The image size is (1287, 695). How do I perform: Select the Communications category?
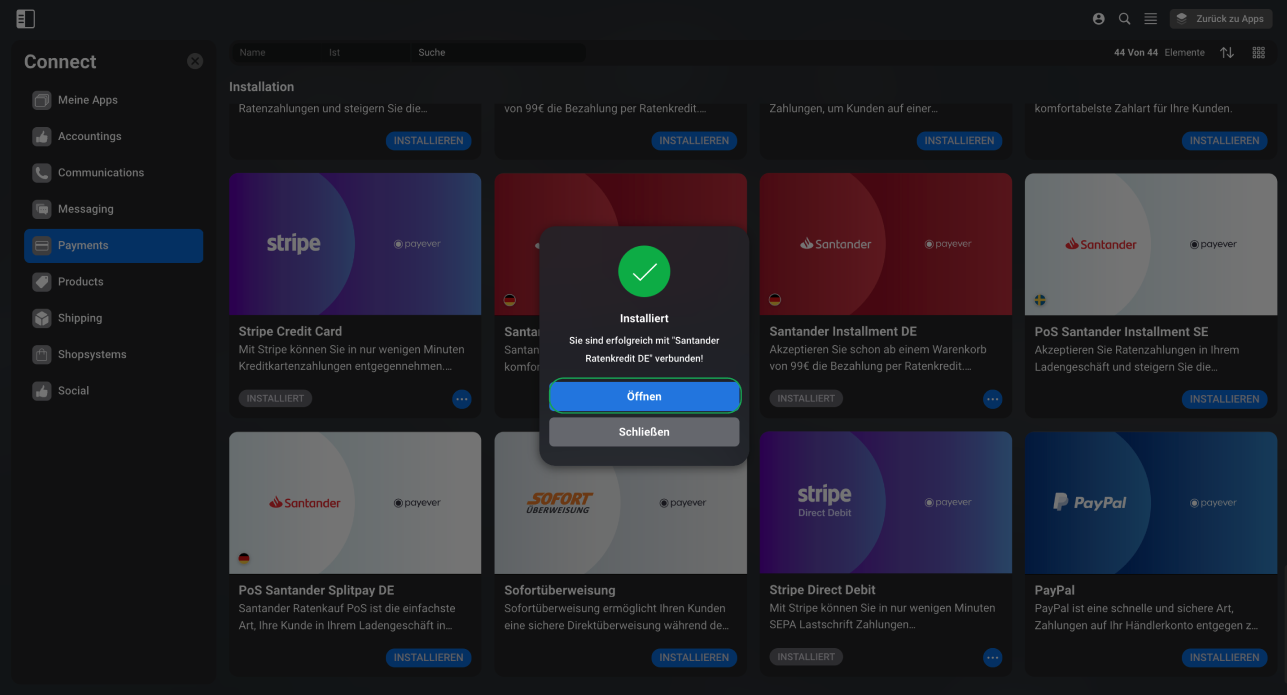coord(114,173)
